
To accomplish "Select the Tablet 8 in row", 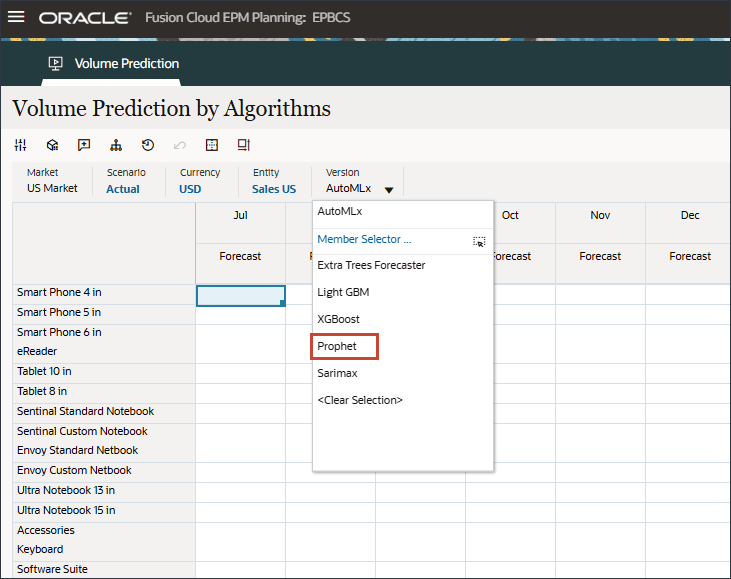I will (42, 392).
